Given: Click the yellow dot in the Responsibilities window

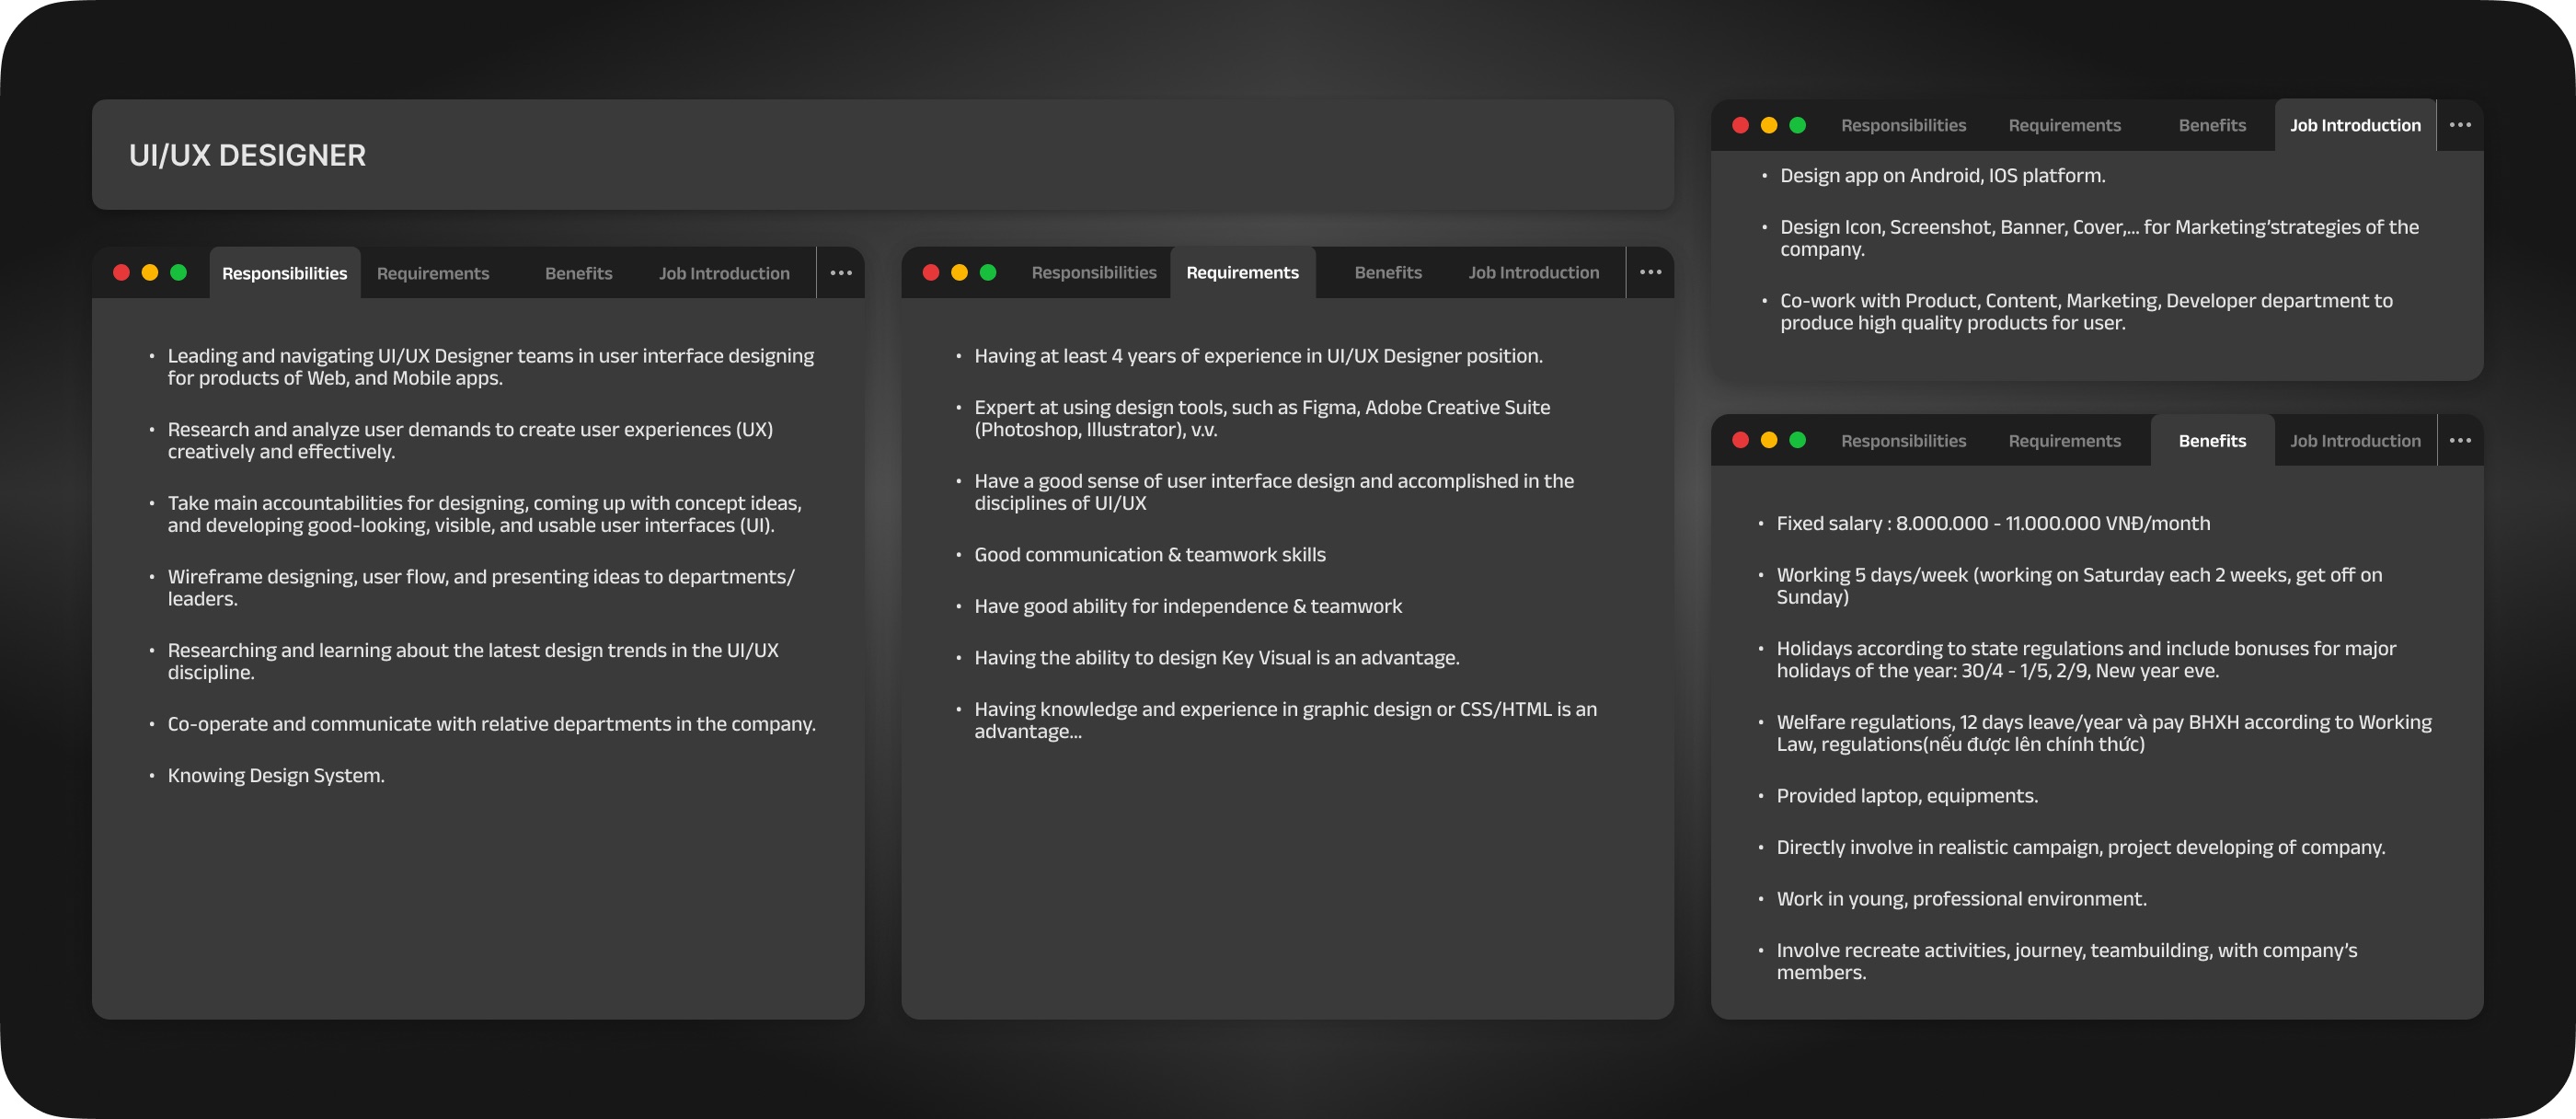Looking at the screenshot, I should (x=150, y=273).
